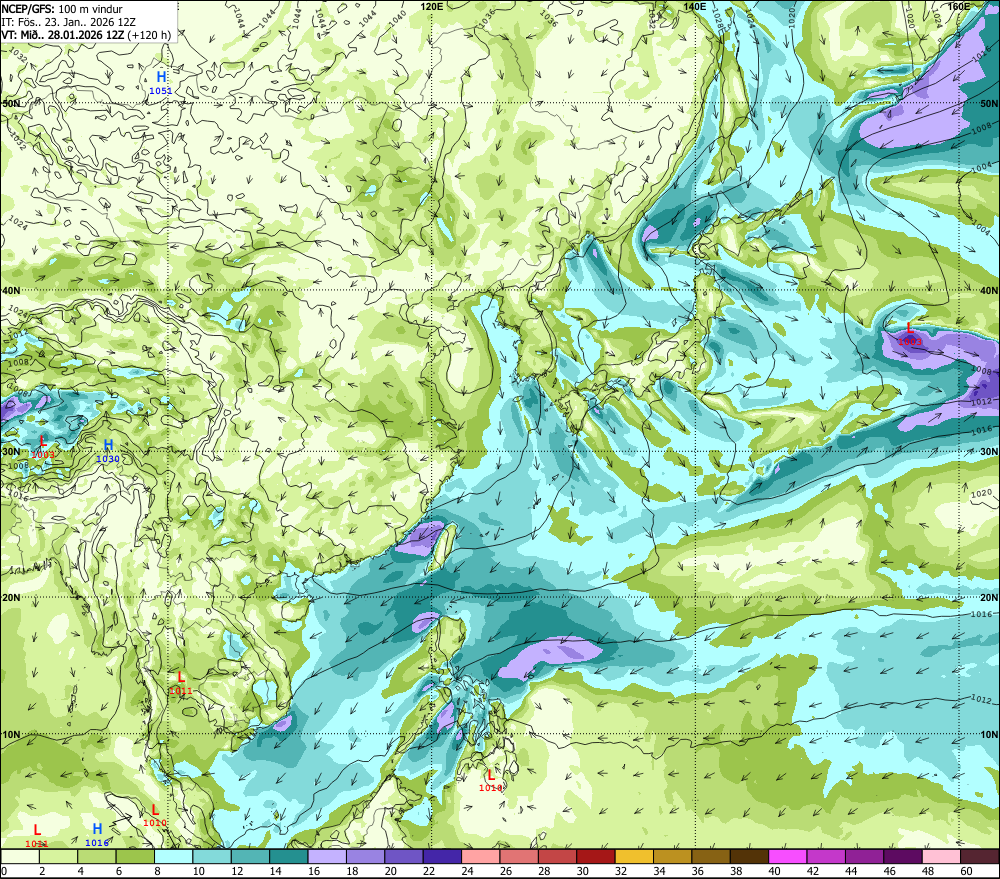The height and width of the screenshot is (879, 1000).
Task: Click the 120E longitude label
Action: (x=432, y=6)
